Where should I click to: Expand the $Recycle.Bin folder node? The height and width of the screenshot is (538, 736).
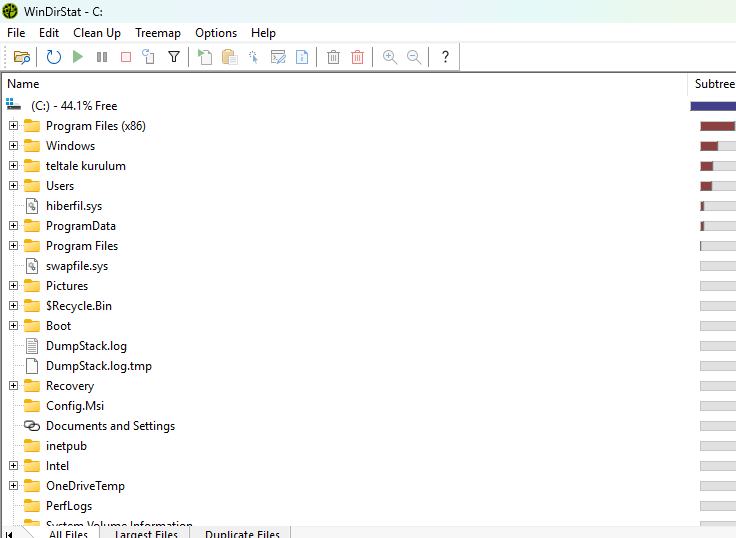(x=14, y=306)
